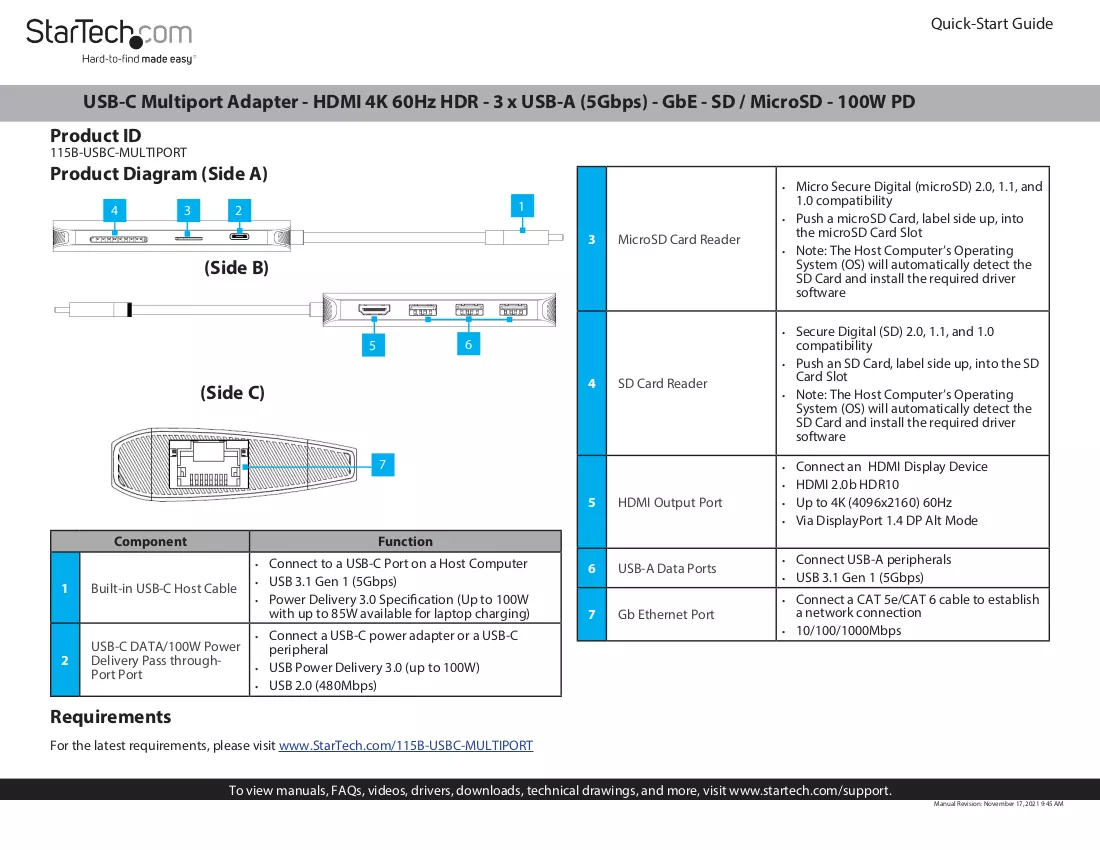
Task: Click the Product ID 115B-USBC-MULTIPORT text
Action: point(119,152)
